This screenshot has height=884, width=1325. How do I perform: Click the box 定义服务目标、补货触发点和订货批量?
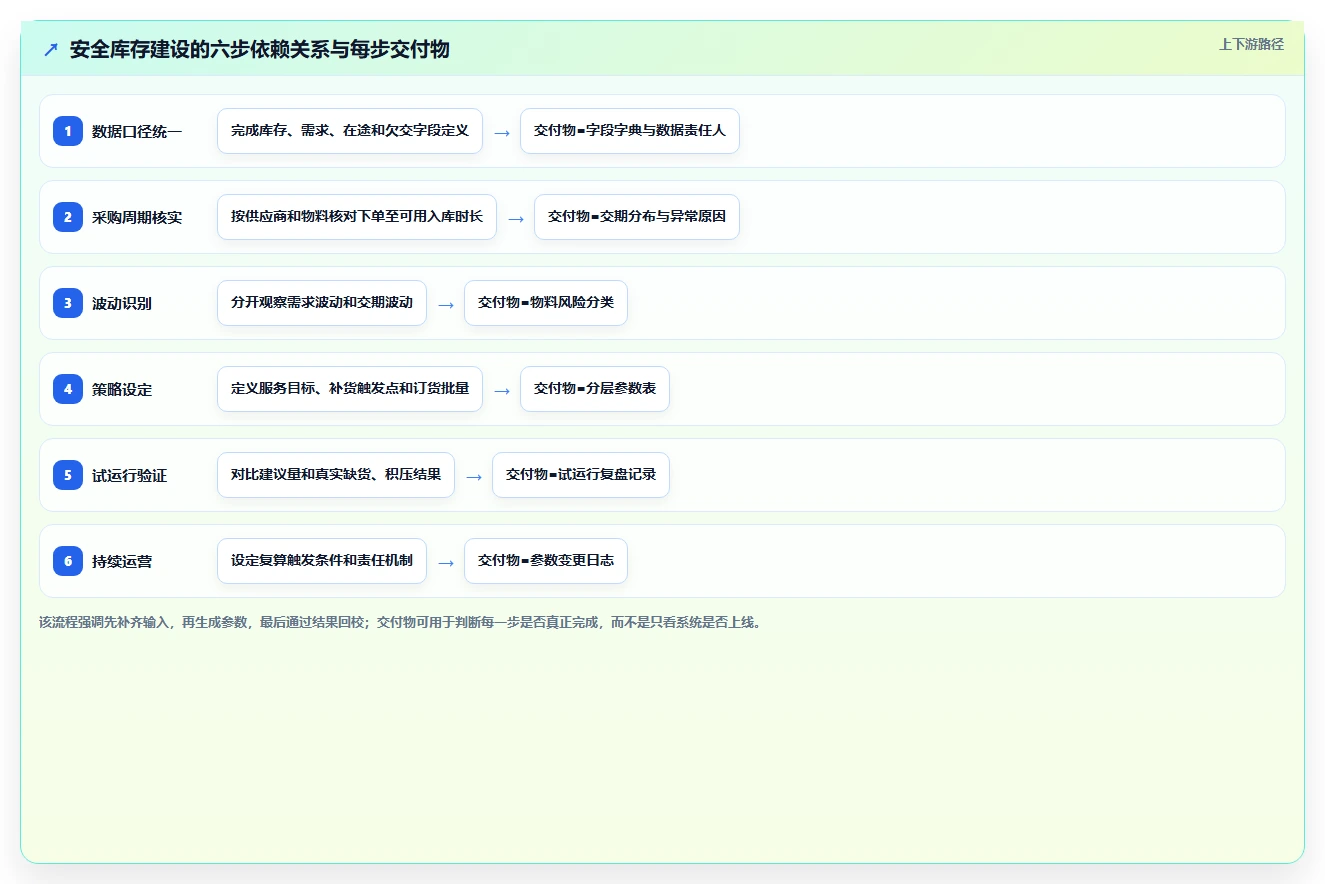350,389
